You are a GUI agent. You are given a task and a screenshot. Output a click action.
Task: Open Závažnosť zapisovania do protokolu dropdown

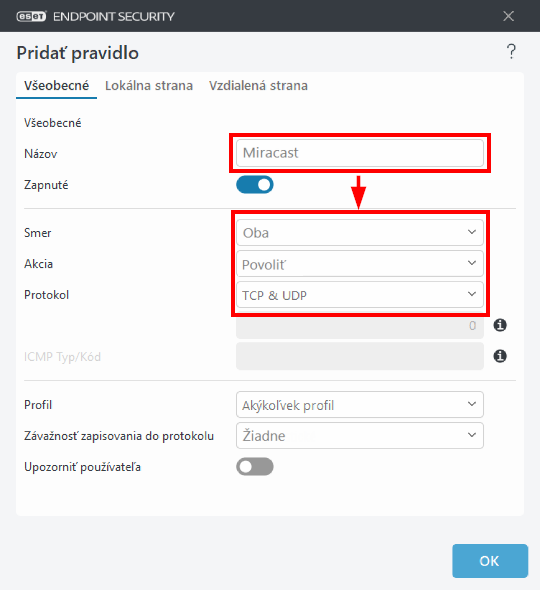pos(360,435)
